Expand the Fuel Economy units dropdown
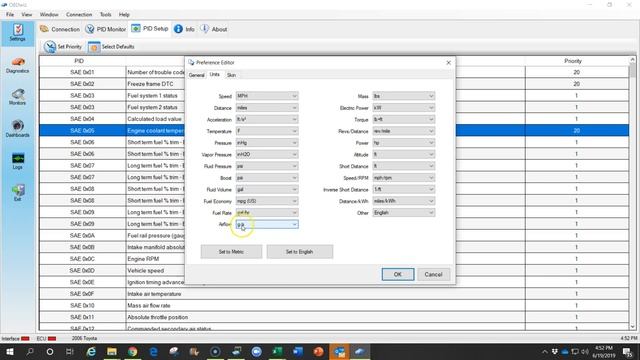The height and width of the screenshot is (360, 640). tap(267, 201)
